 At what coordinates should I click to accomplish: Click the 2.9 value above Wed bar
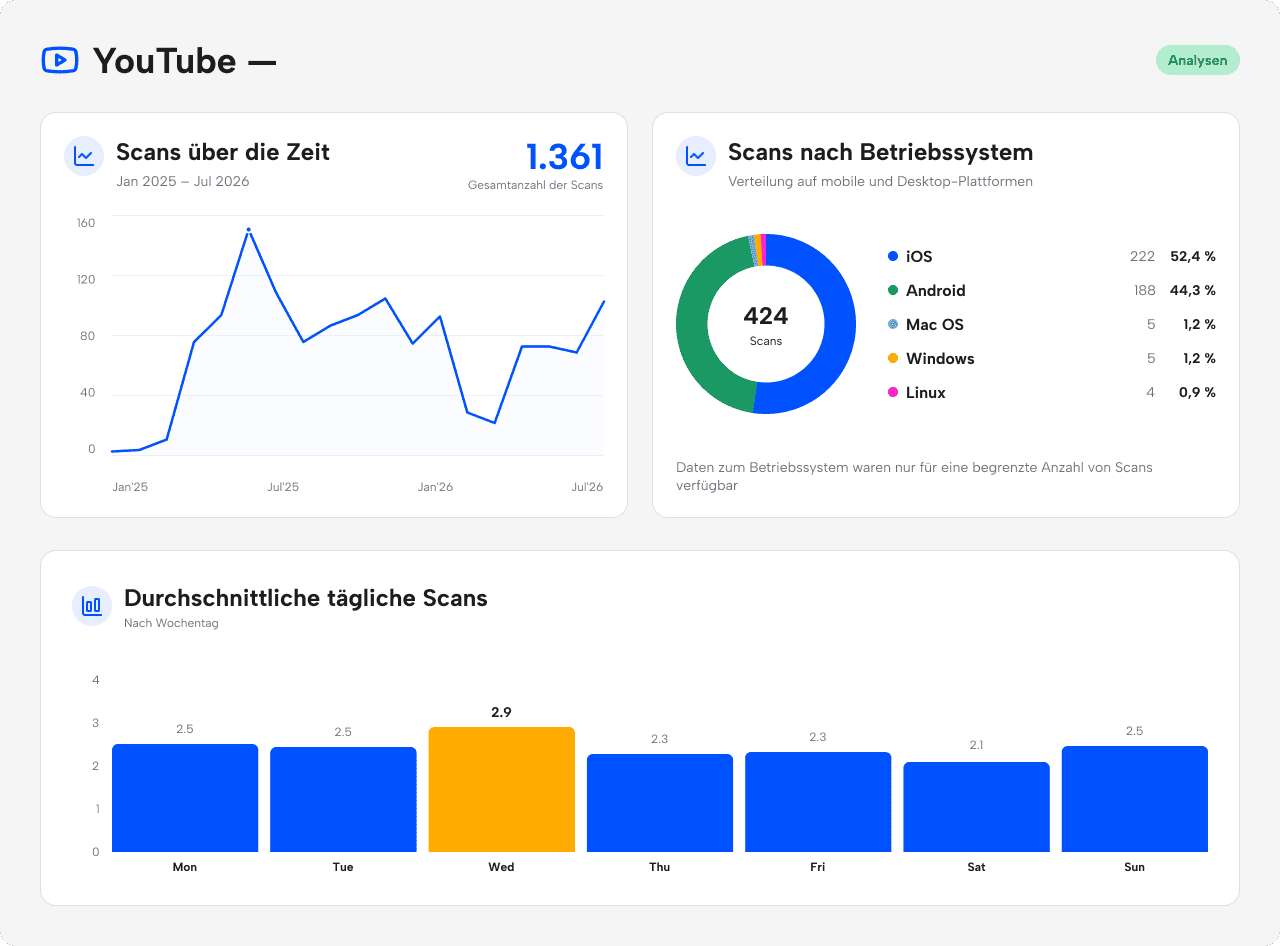501,713
